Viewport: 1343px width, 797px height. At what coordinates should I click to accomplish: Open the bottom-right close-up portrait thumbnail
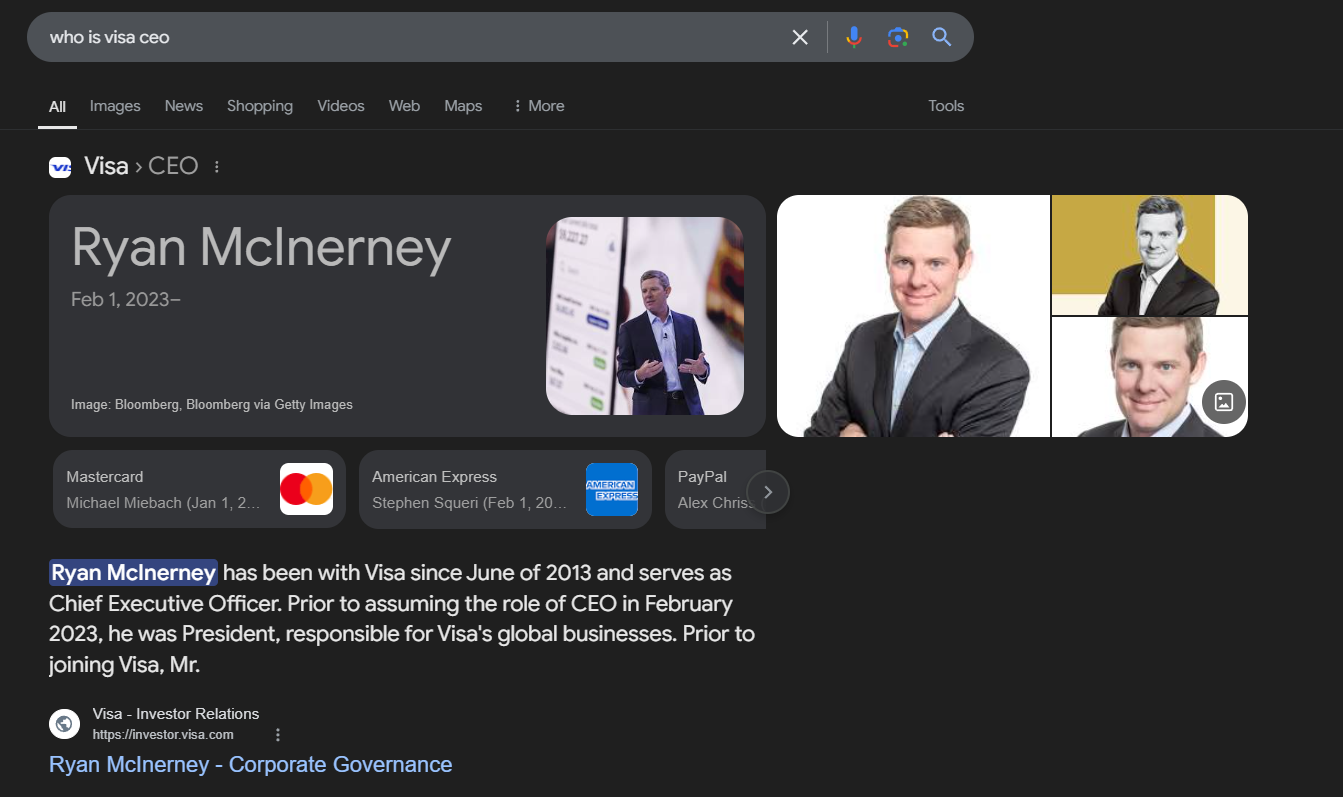[x=1150, y=377]
